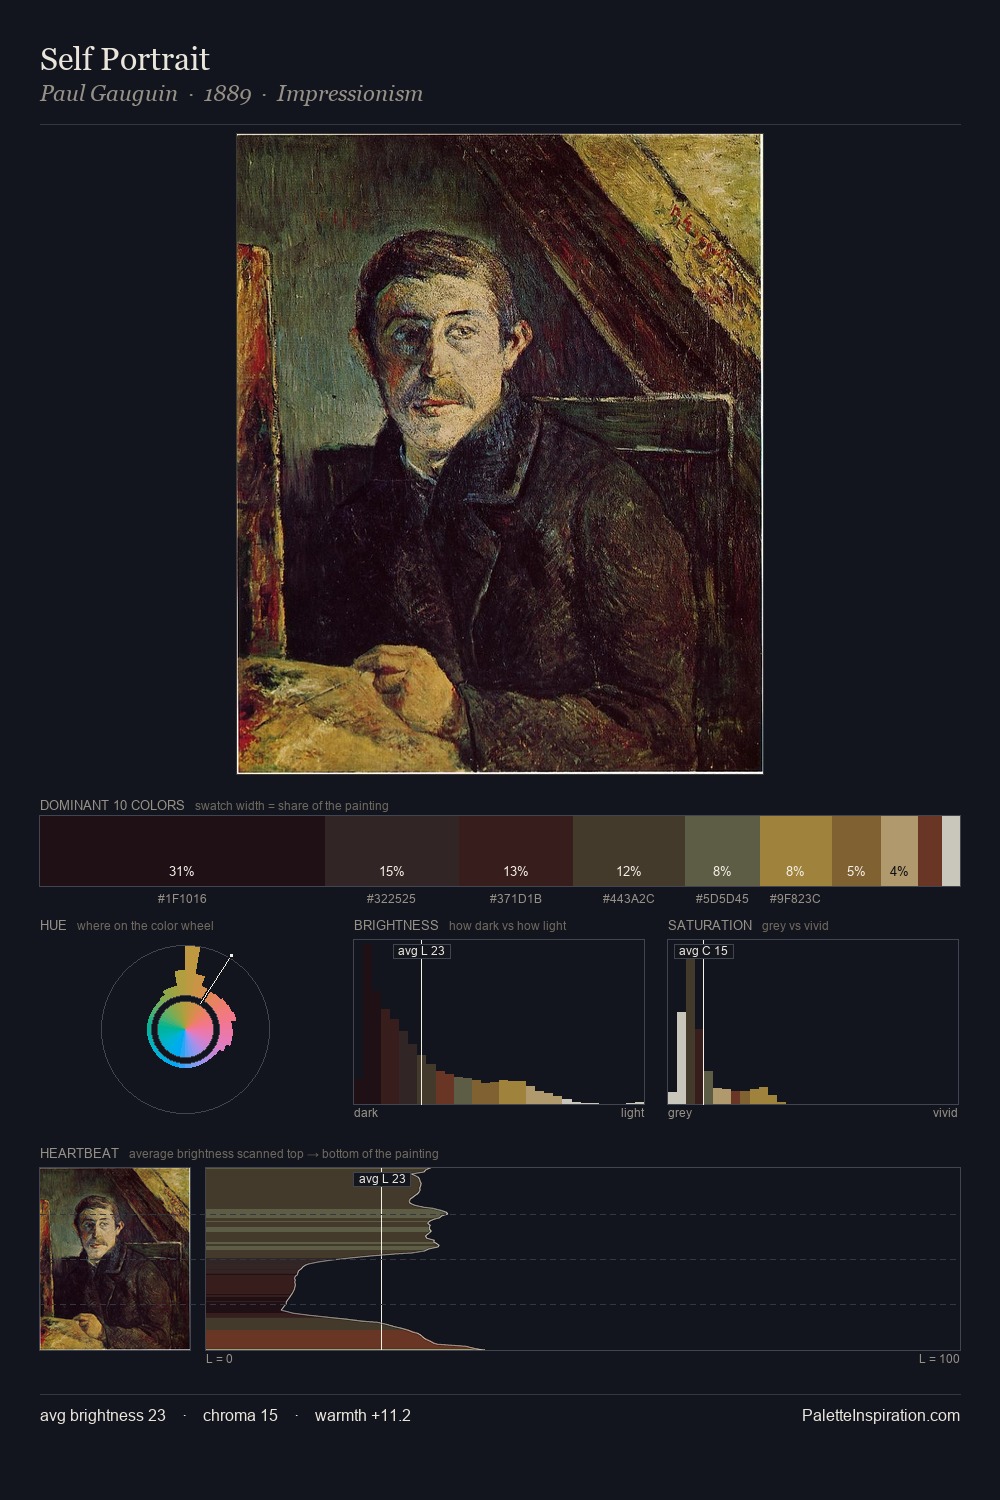Select the 15% swatch #322525
Viewport: 1000px width, 1500px height.
coord(392,851)
